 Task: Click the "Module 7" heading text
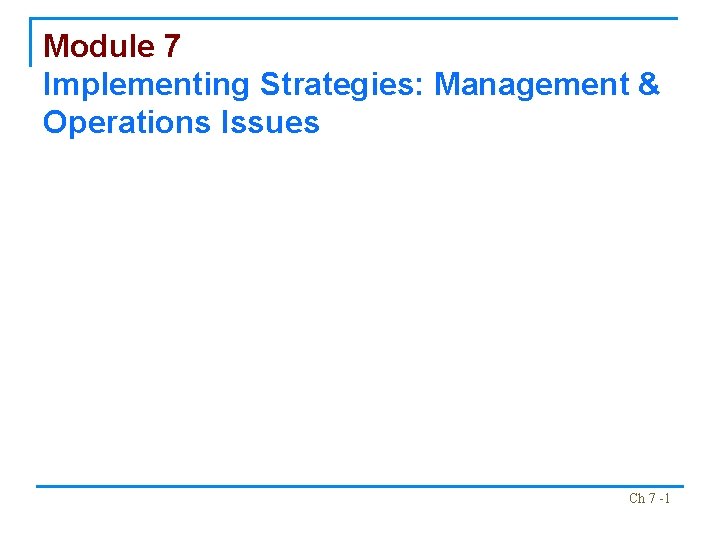(x=112, y=46)
